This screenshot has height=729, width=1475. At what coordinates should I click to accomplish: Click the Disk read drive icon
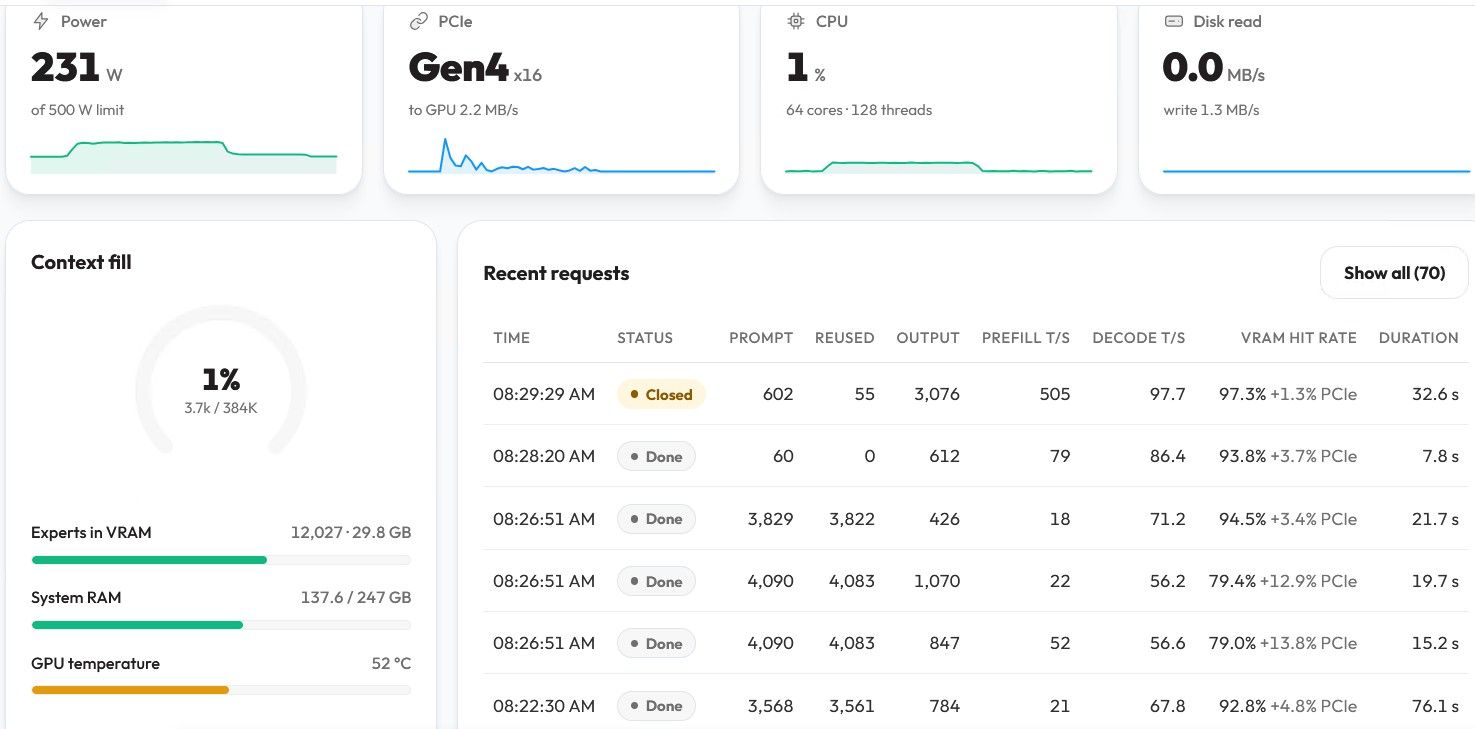[x=1174, y=21]
